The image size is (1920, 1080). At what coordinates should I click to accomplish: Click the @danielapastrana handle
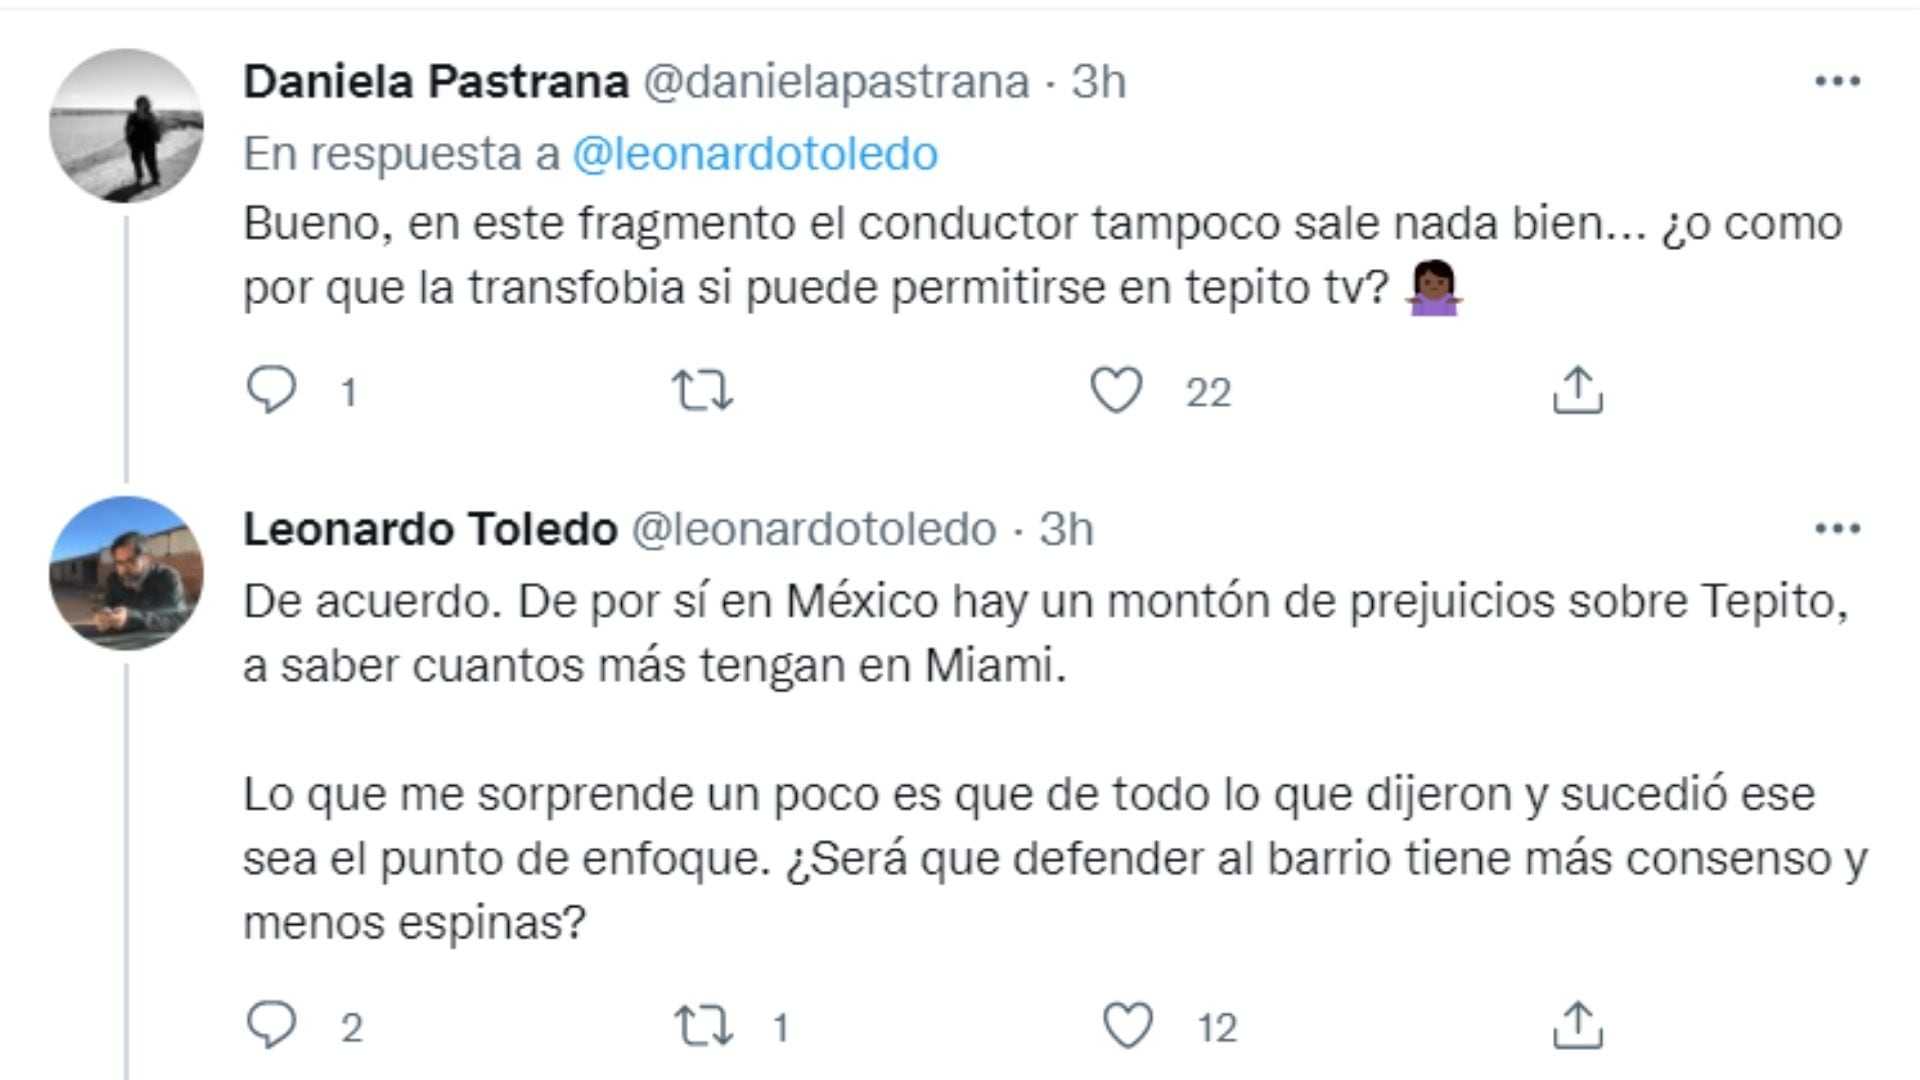point(835,82)
